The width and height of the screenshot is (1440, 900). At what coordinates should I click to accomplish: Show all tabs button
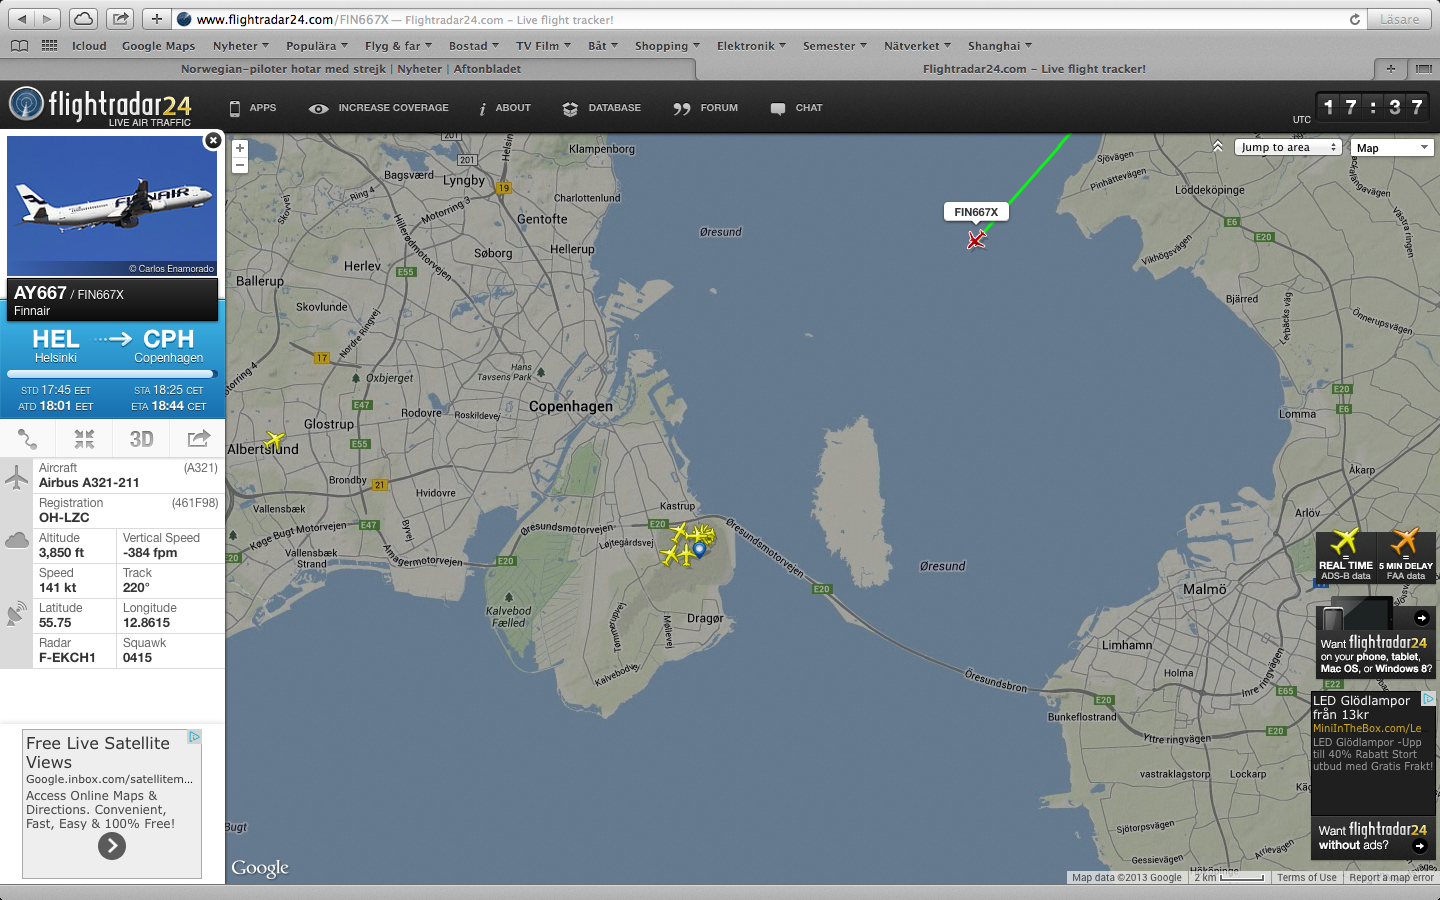click(x=1424, y=69)
